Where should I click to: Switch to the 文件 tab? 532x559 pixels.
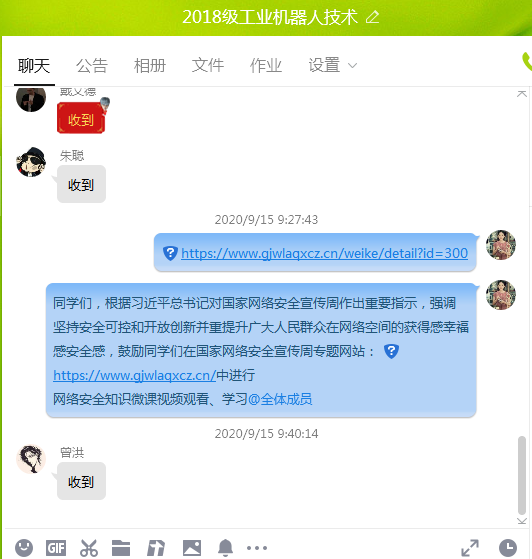208,66
